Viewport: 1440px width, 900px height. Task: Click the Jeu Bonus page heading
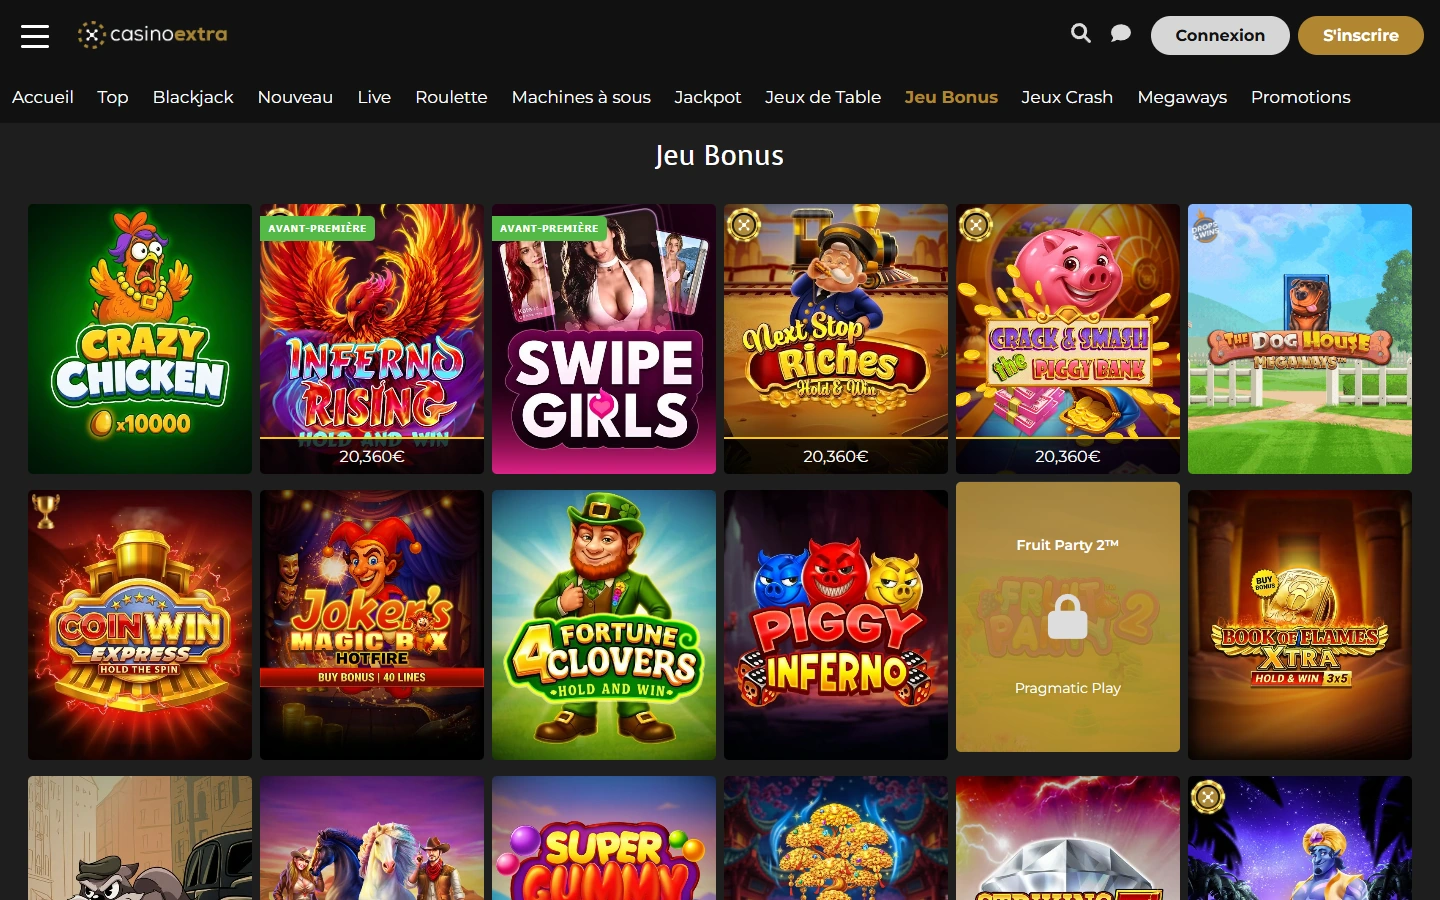point(719,156)
